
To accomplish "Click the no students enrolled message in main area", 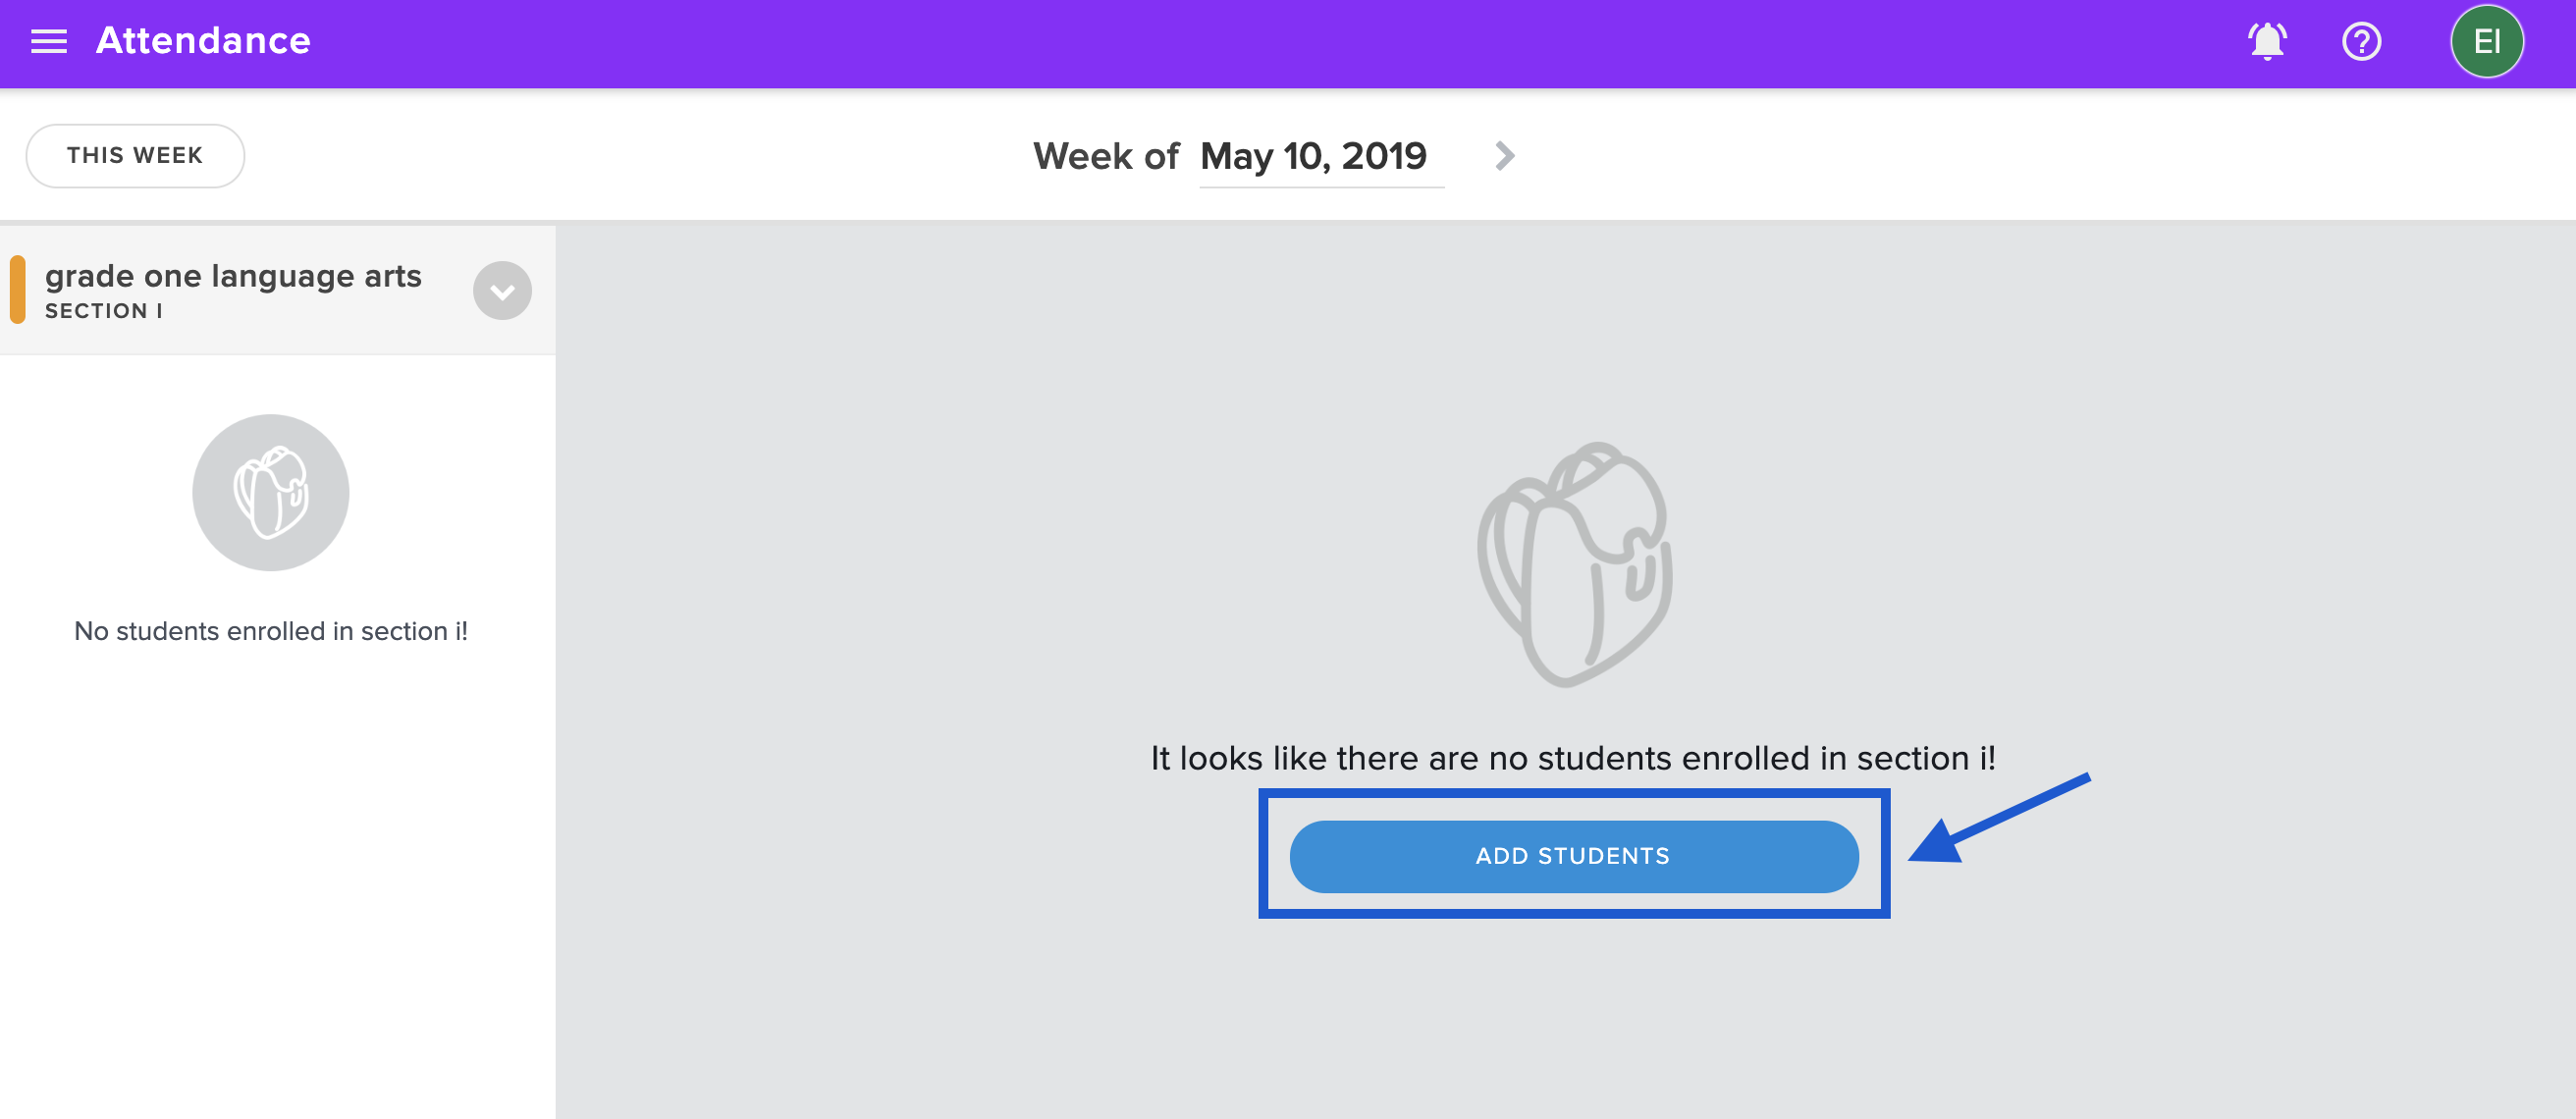I will pyautogui.click(x=1573, y=758).
